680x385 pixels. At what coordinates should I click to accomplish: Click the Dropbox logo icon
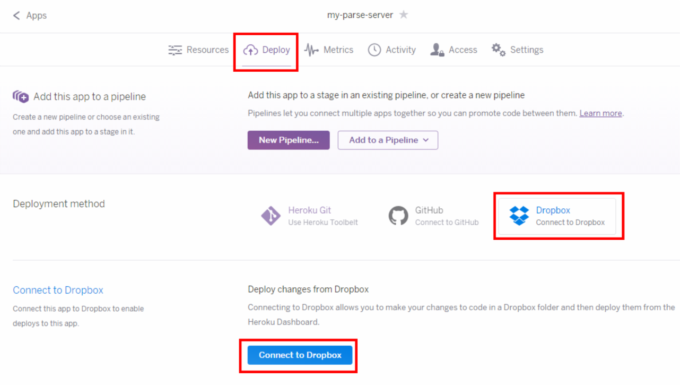point(519,215)
